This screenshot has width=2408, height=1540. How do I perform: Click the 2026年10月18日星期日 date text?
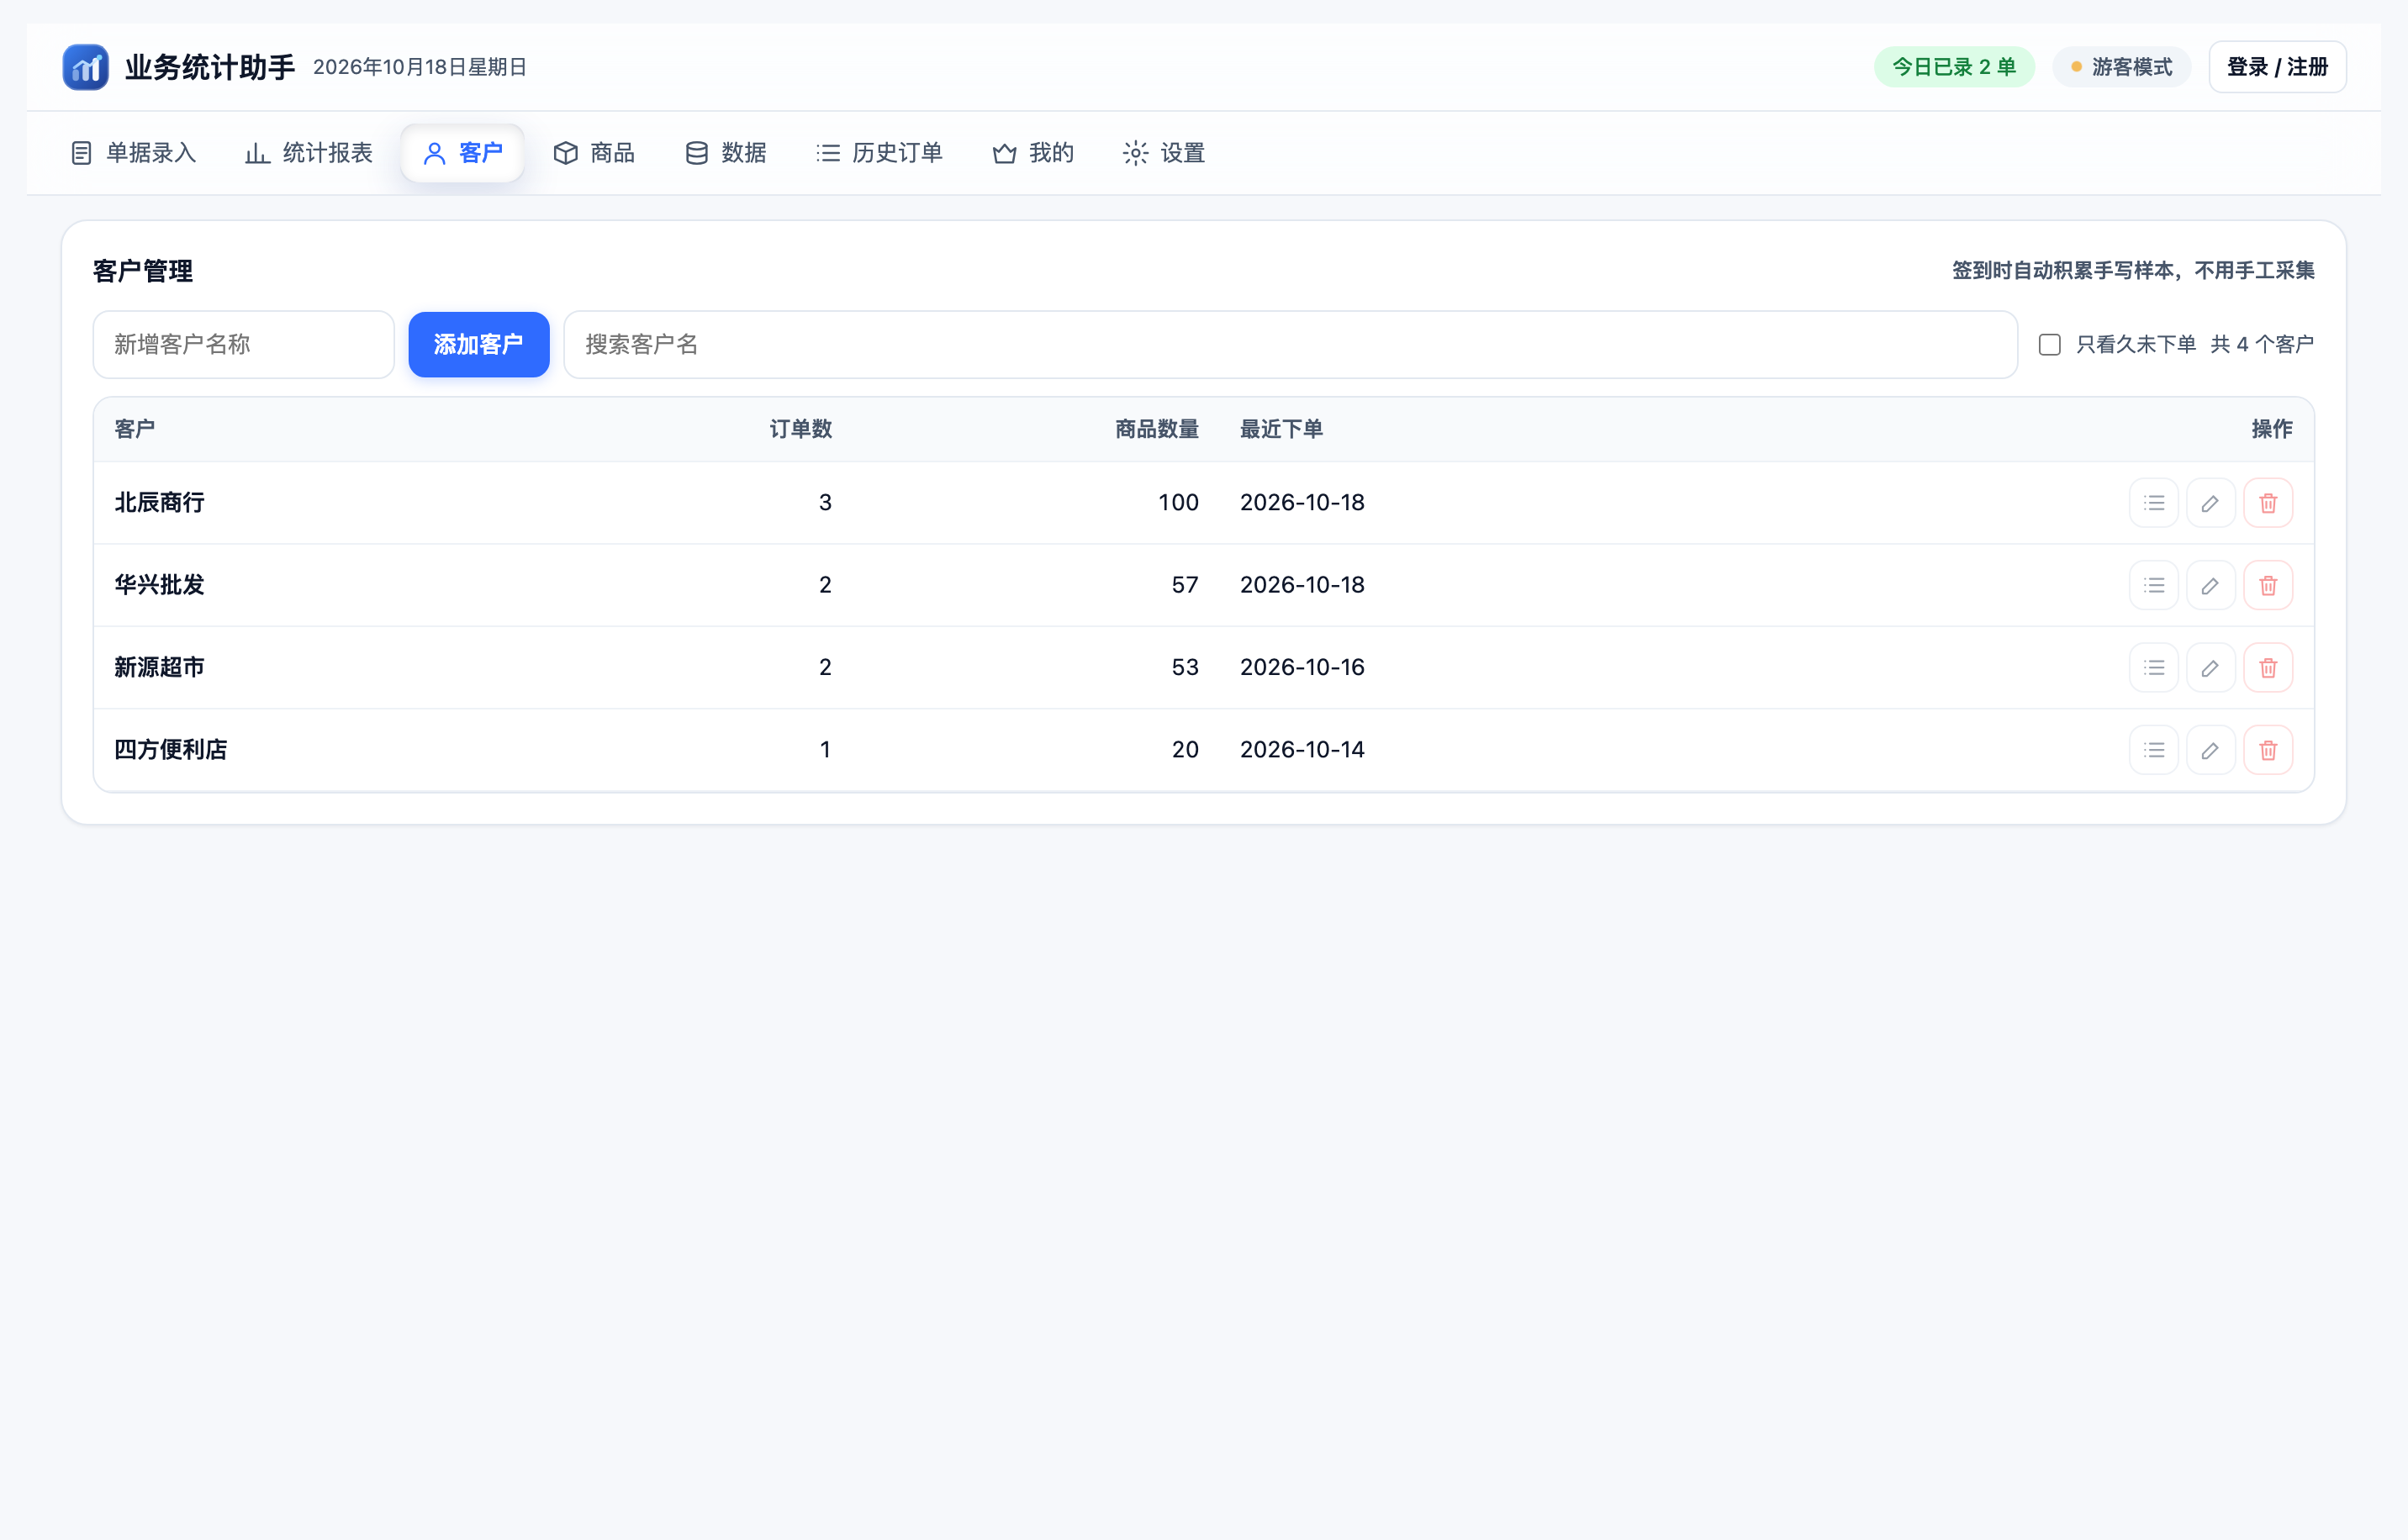point(420,67)
